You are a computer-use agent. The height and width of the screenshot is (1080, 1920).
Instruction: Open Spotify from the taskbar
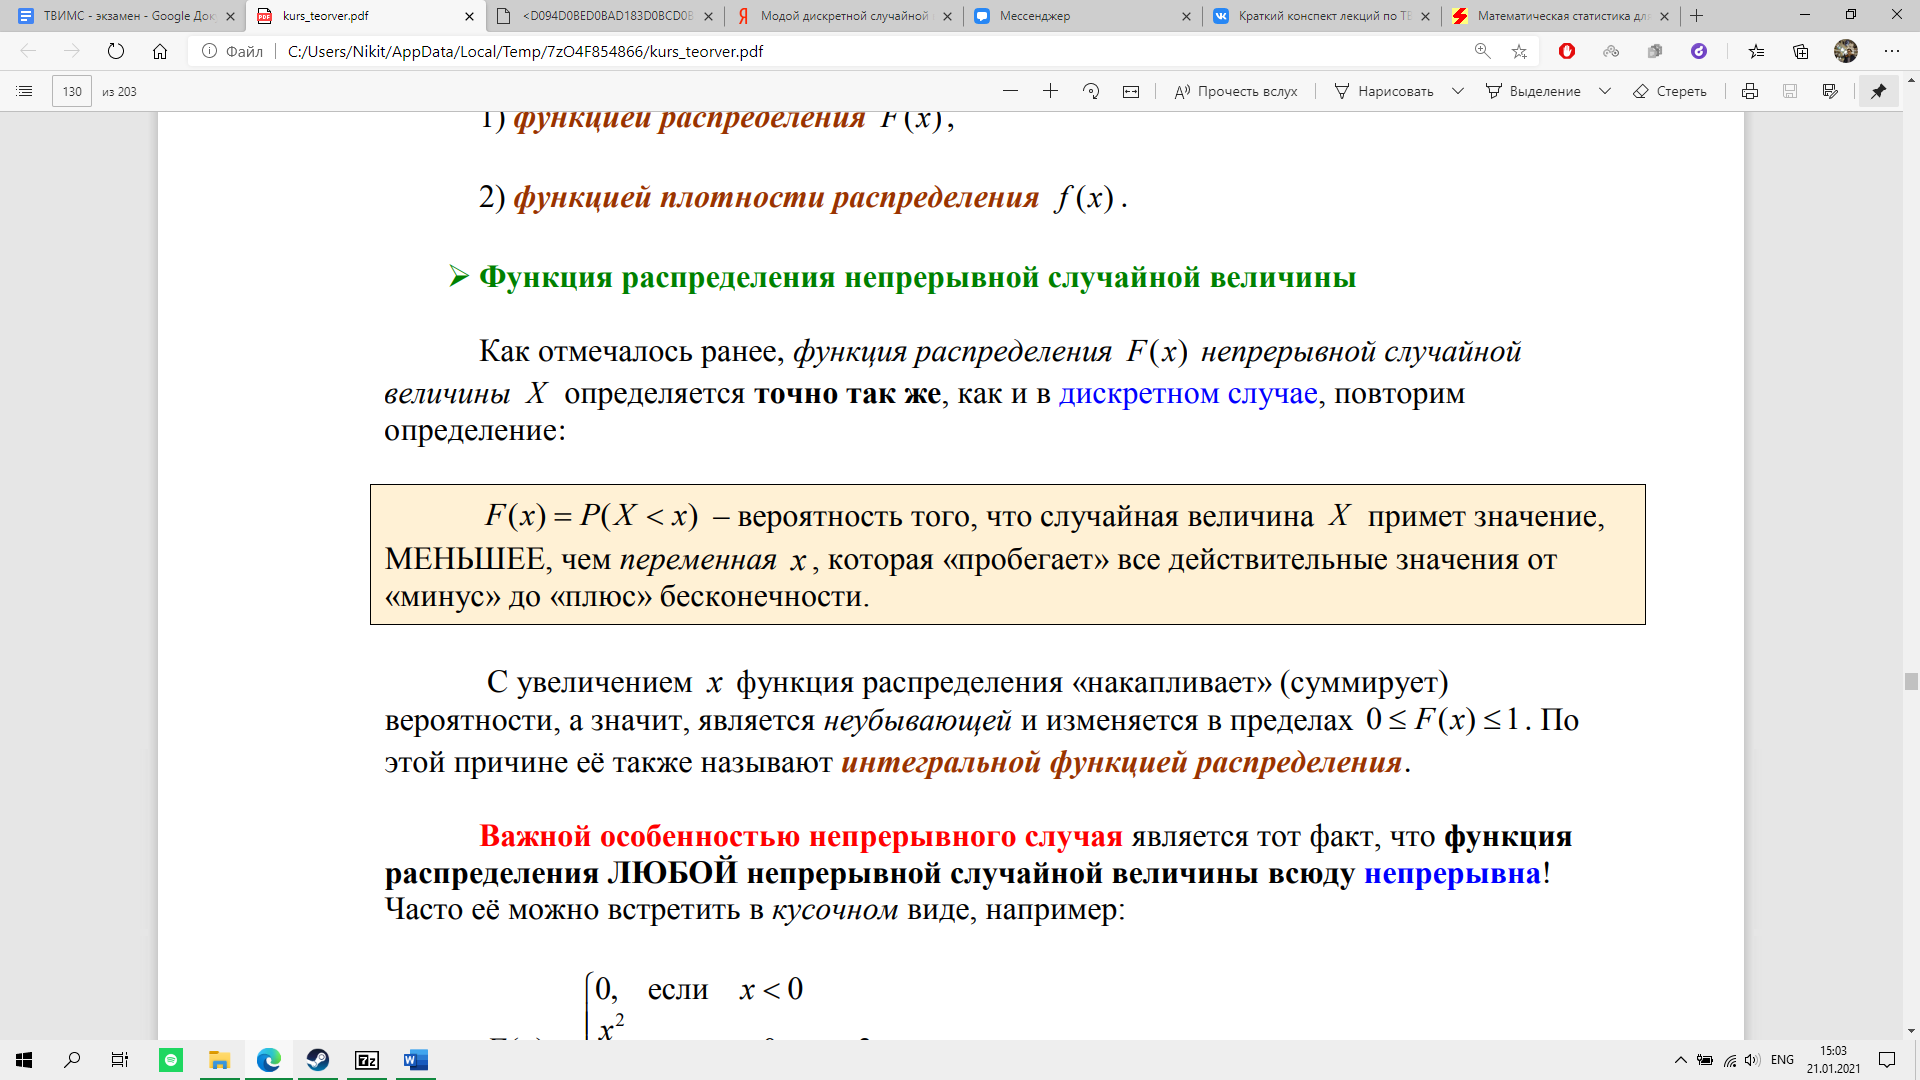click(x=171, y=1060)
